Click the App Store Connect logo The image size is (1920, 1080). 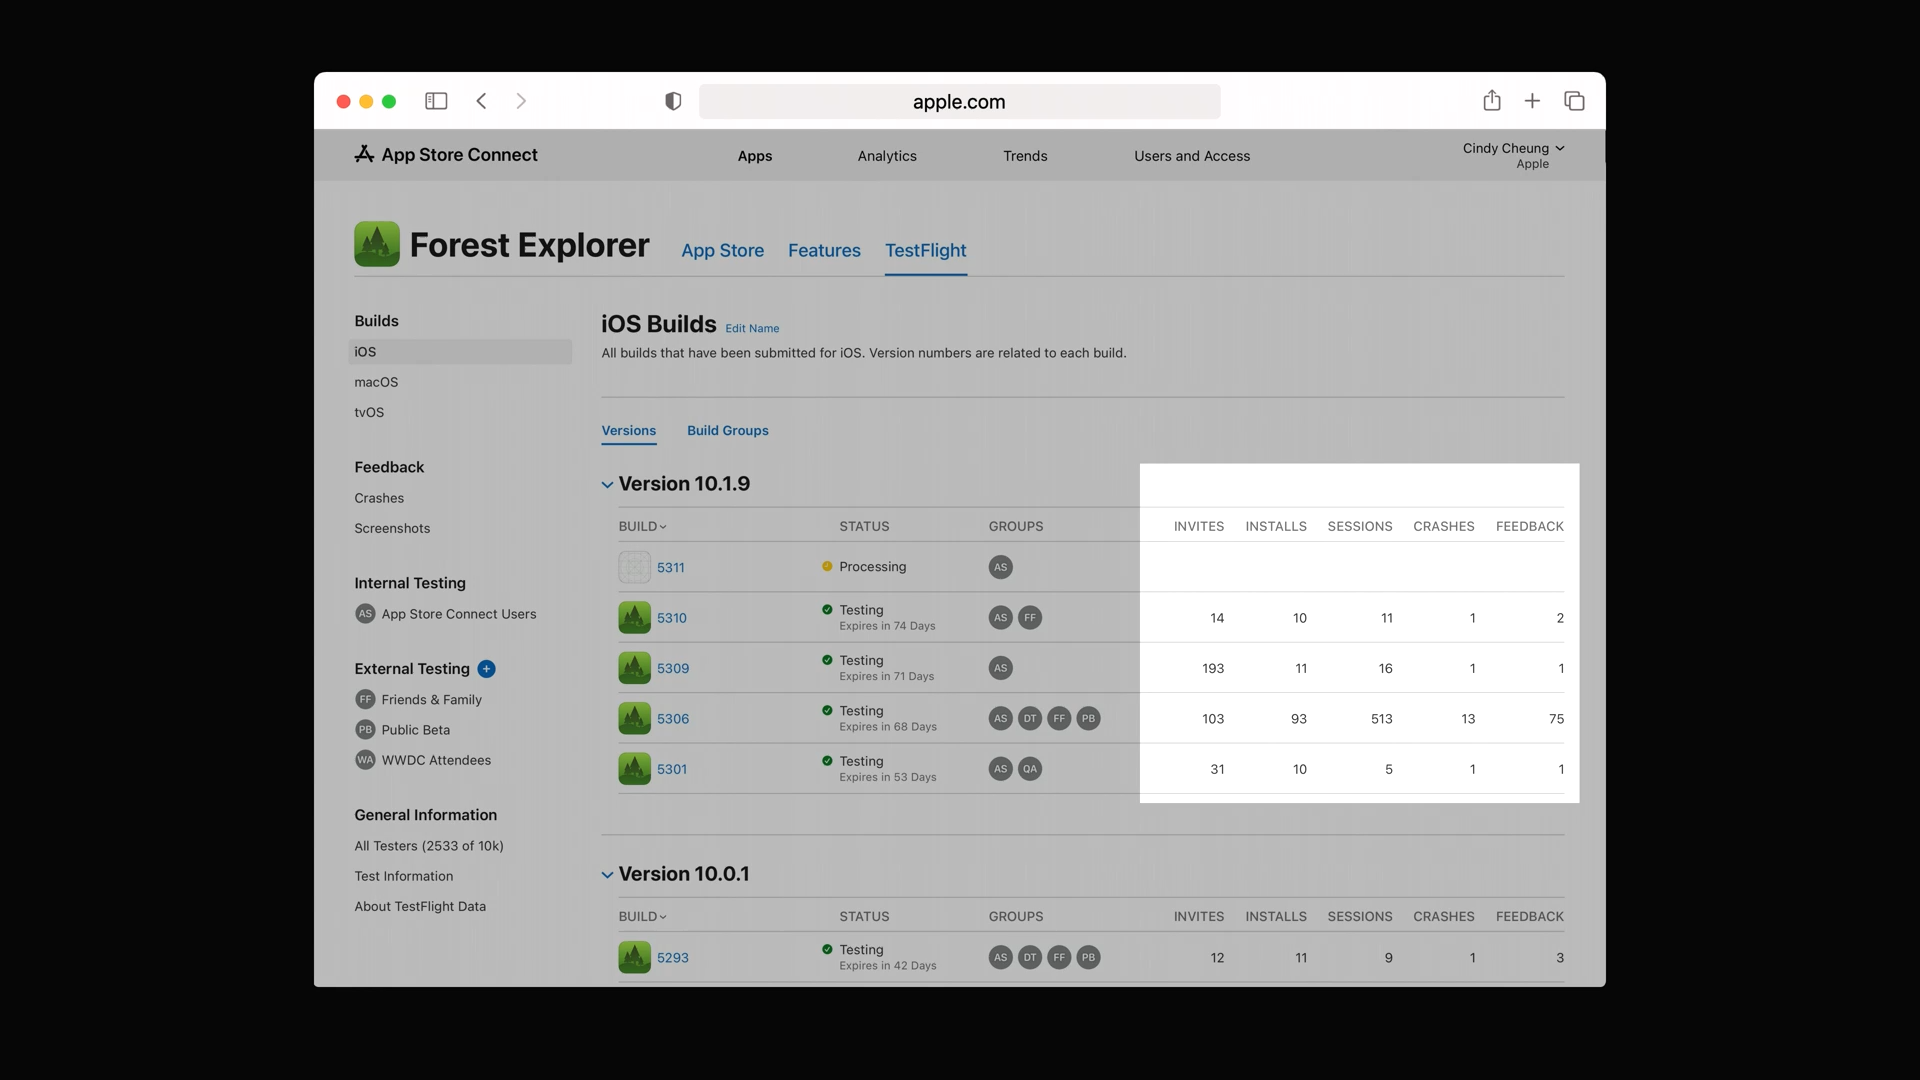[446, 155]
